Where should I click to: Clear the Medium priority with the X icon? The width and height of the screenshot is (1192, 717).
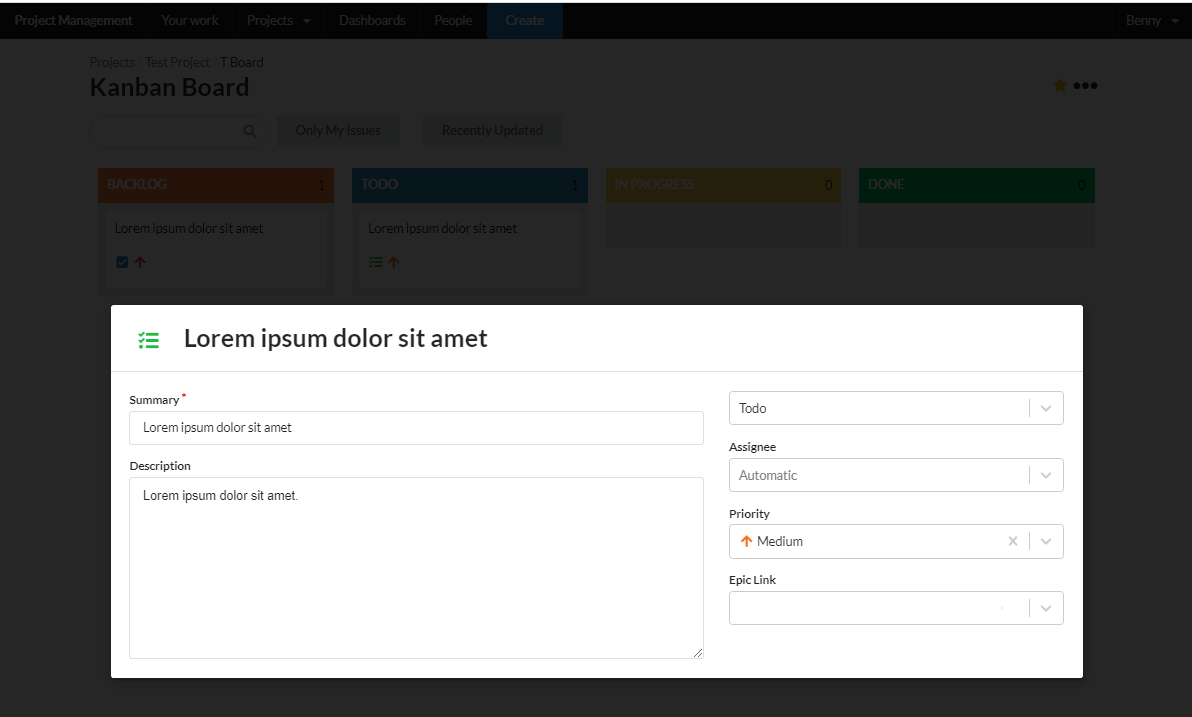[1013, 541]
